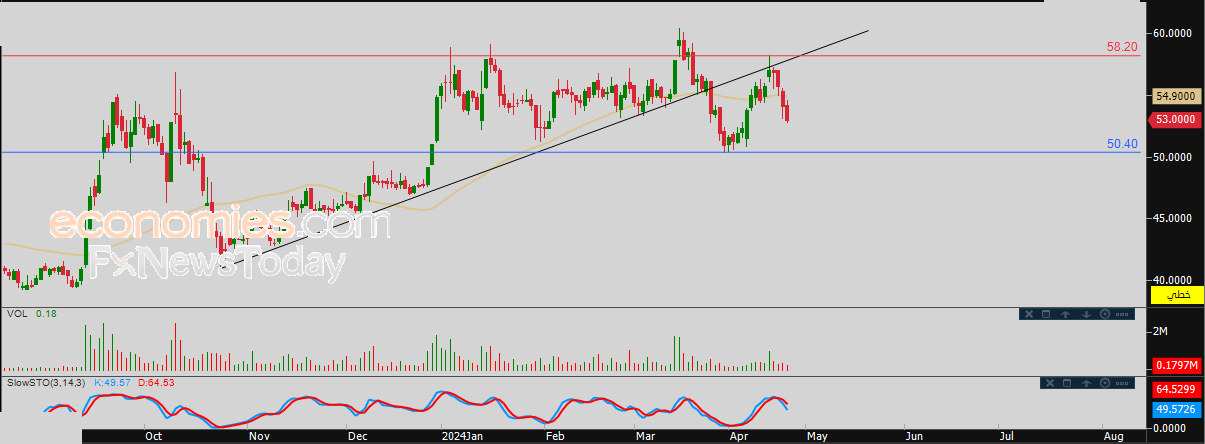
Task: Click the Aug date axis label
Action: coord(1113,436)
